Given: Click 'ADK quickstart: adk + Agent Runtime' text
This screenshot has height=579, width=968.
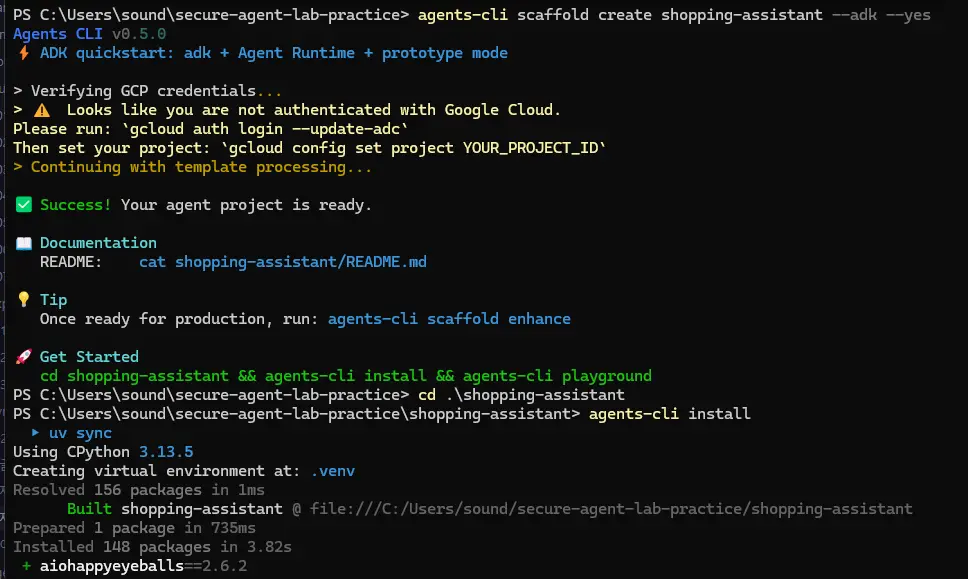Looking at the screenshot, I should tap(198, 53).
